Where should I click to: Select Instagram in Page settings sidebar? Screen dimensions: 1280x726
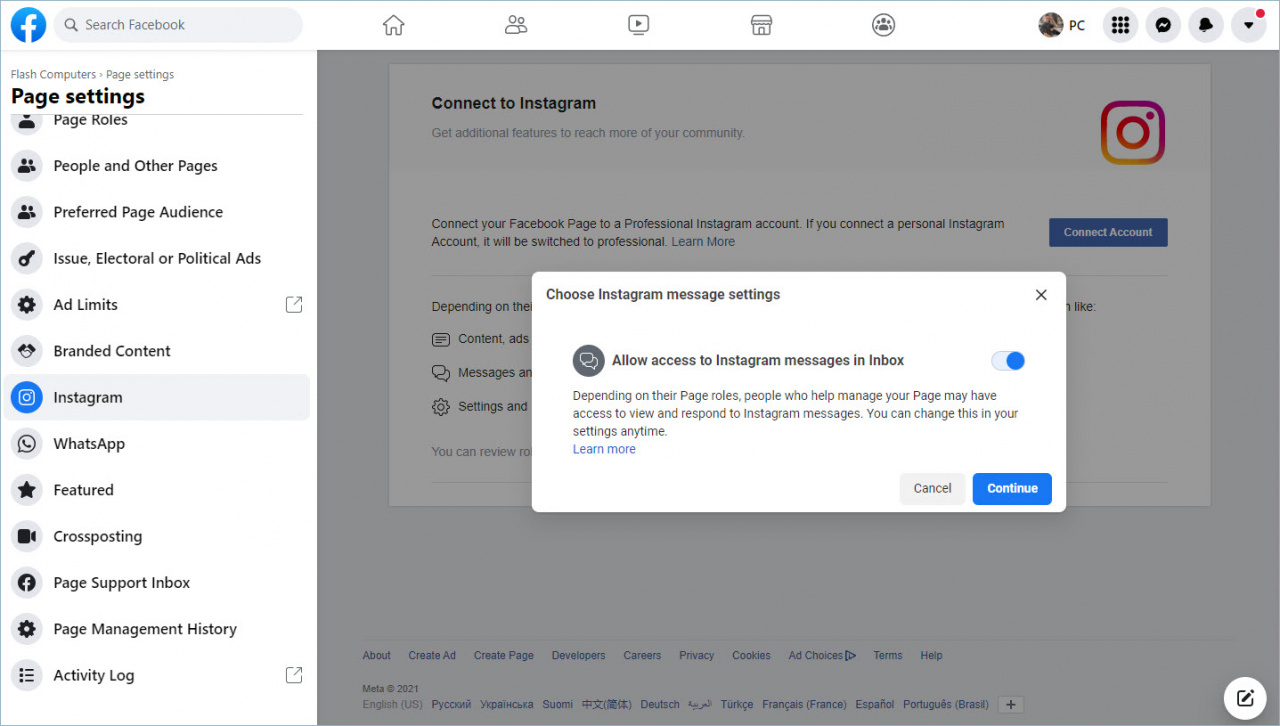tap(157, 397)
